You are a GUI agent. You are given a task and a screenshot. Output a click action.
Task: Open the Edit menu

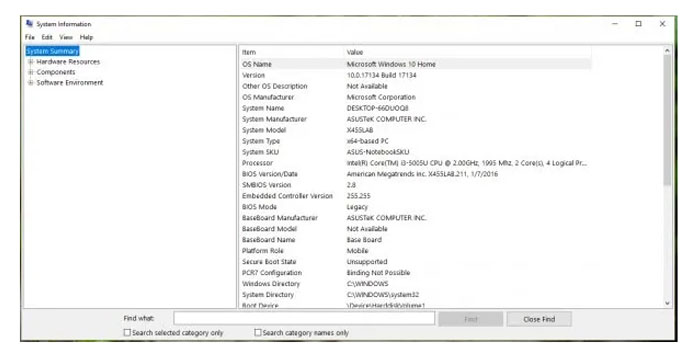pos(47,37)
